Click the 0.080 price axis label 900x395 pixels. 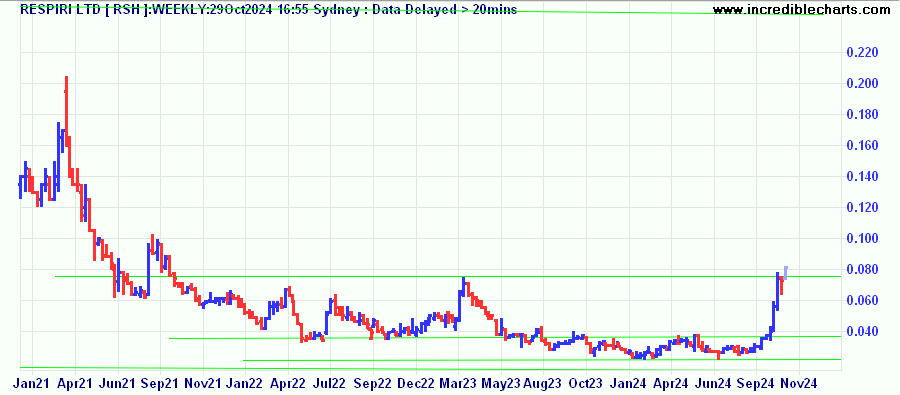click(863, 270)
